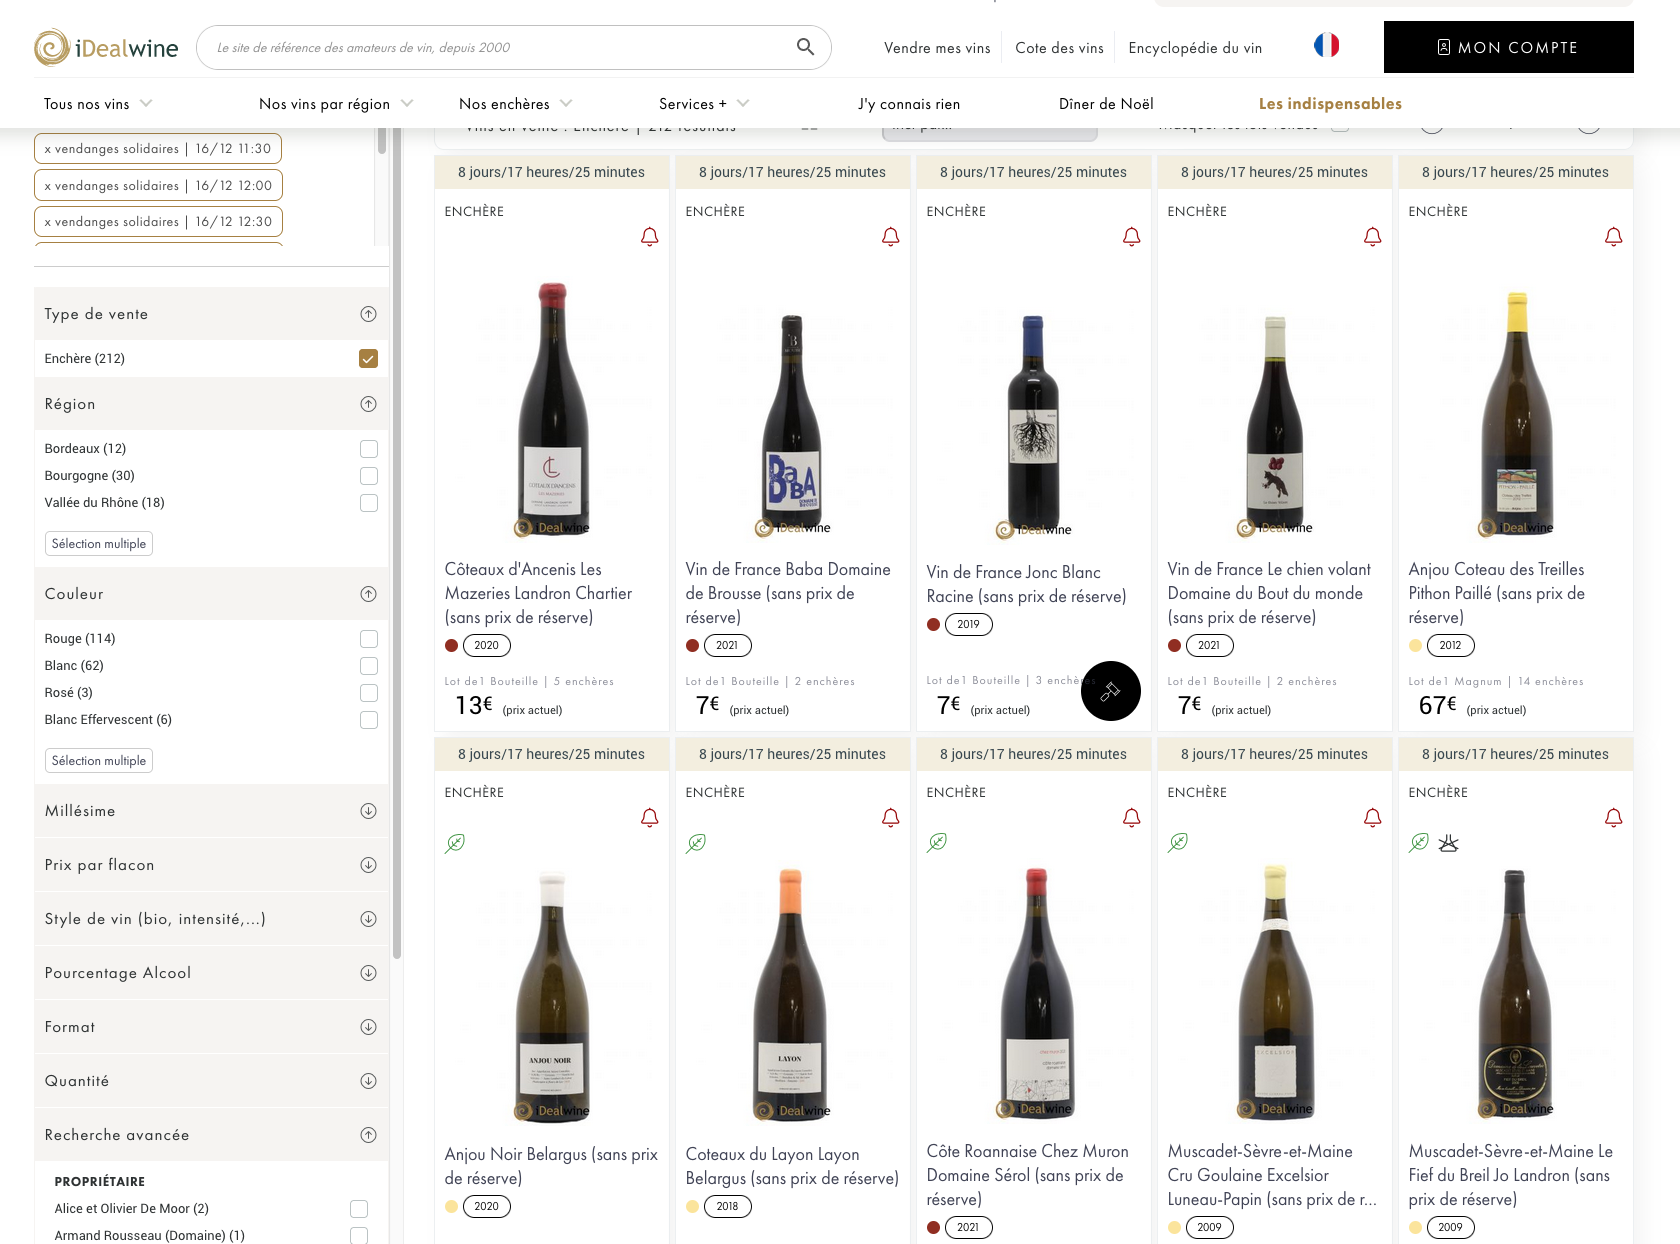Set alert bell for Anjou Coteau des Treilles
Image resolution: width=1680 pixels, height=1244 pixels.
click(x=1614, y=237)
